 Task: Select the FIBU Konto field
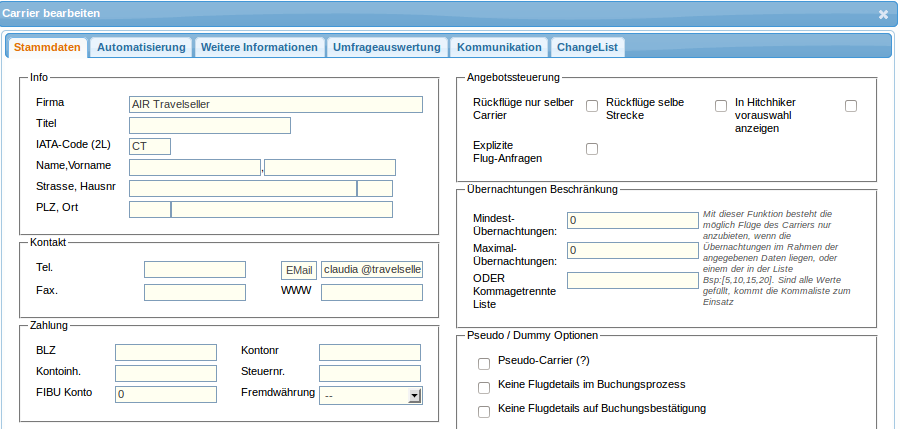pos(166,395)
